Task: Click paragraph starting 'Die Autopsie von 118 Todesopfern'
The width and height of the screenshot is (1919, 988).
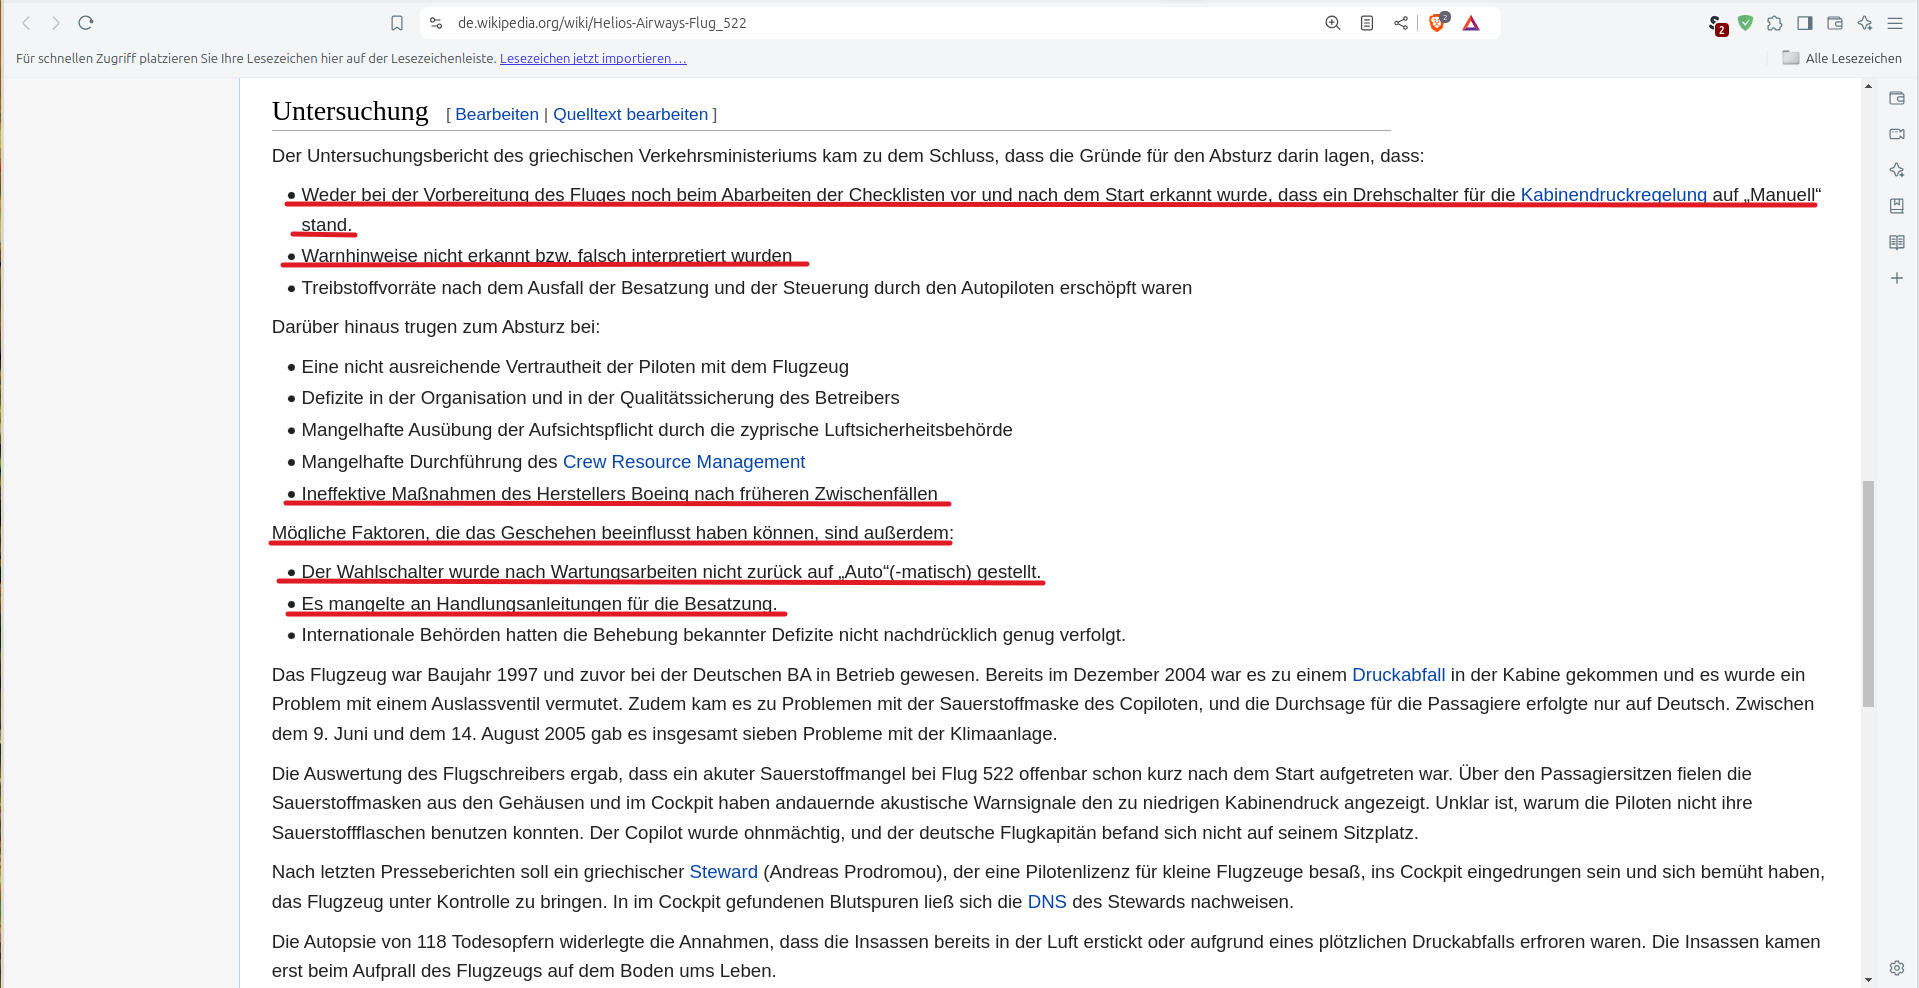Action: click(1046, 956)
